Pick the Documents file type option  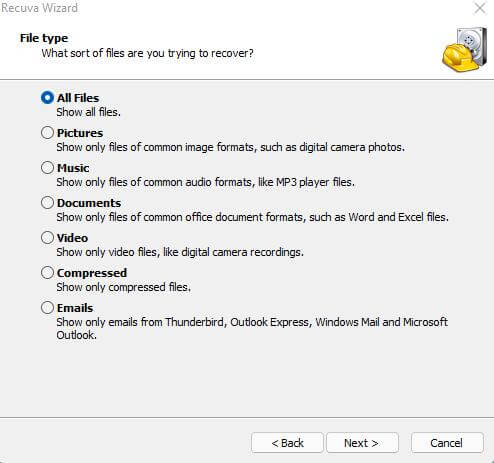(x=47, y=203)
